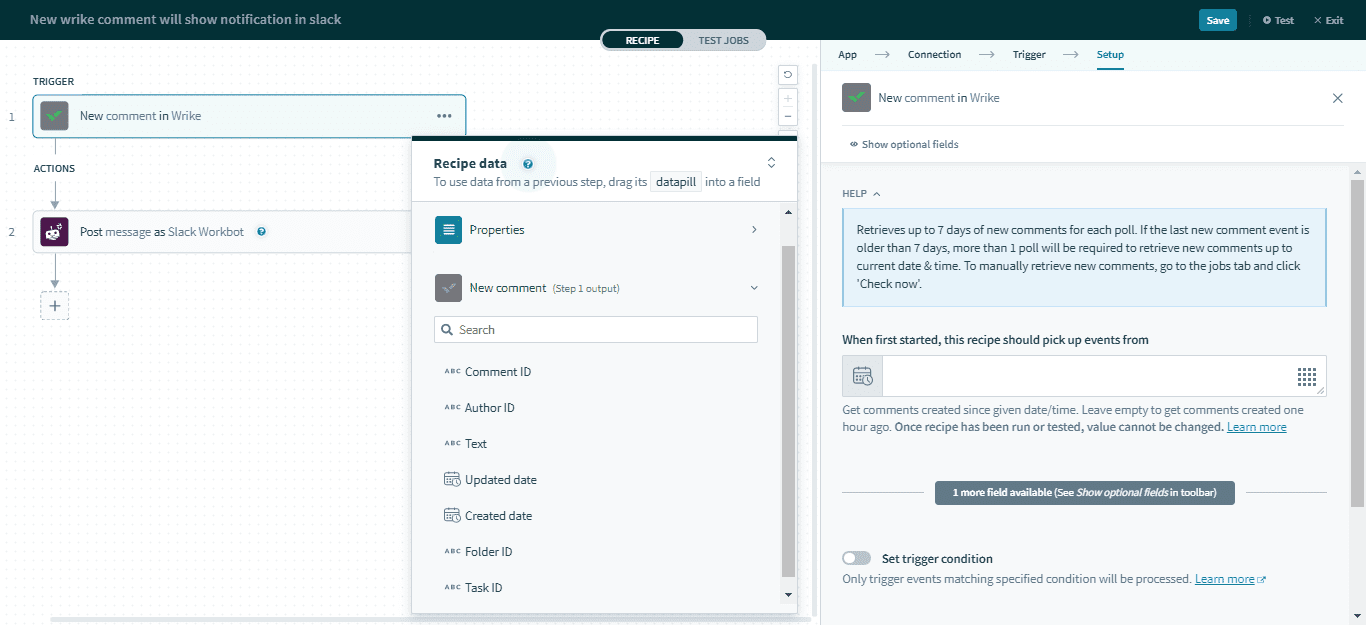The width and height of the screenshot is (1366, 625).
Task: Expand the Properties section
Action: pos(753,230)
